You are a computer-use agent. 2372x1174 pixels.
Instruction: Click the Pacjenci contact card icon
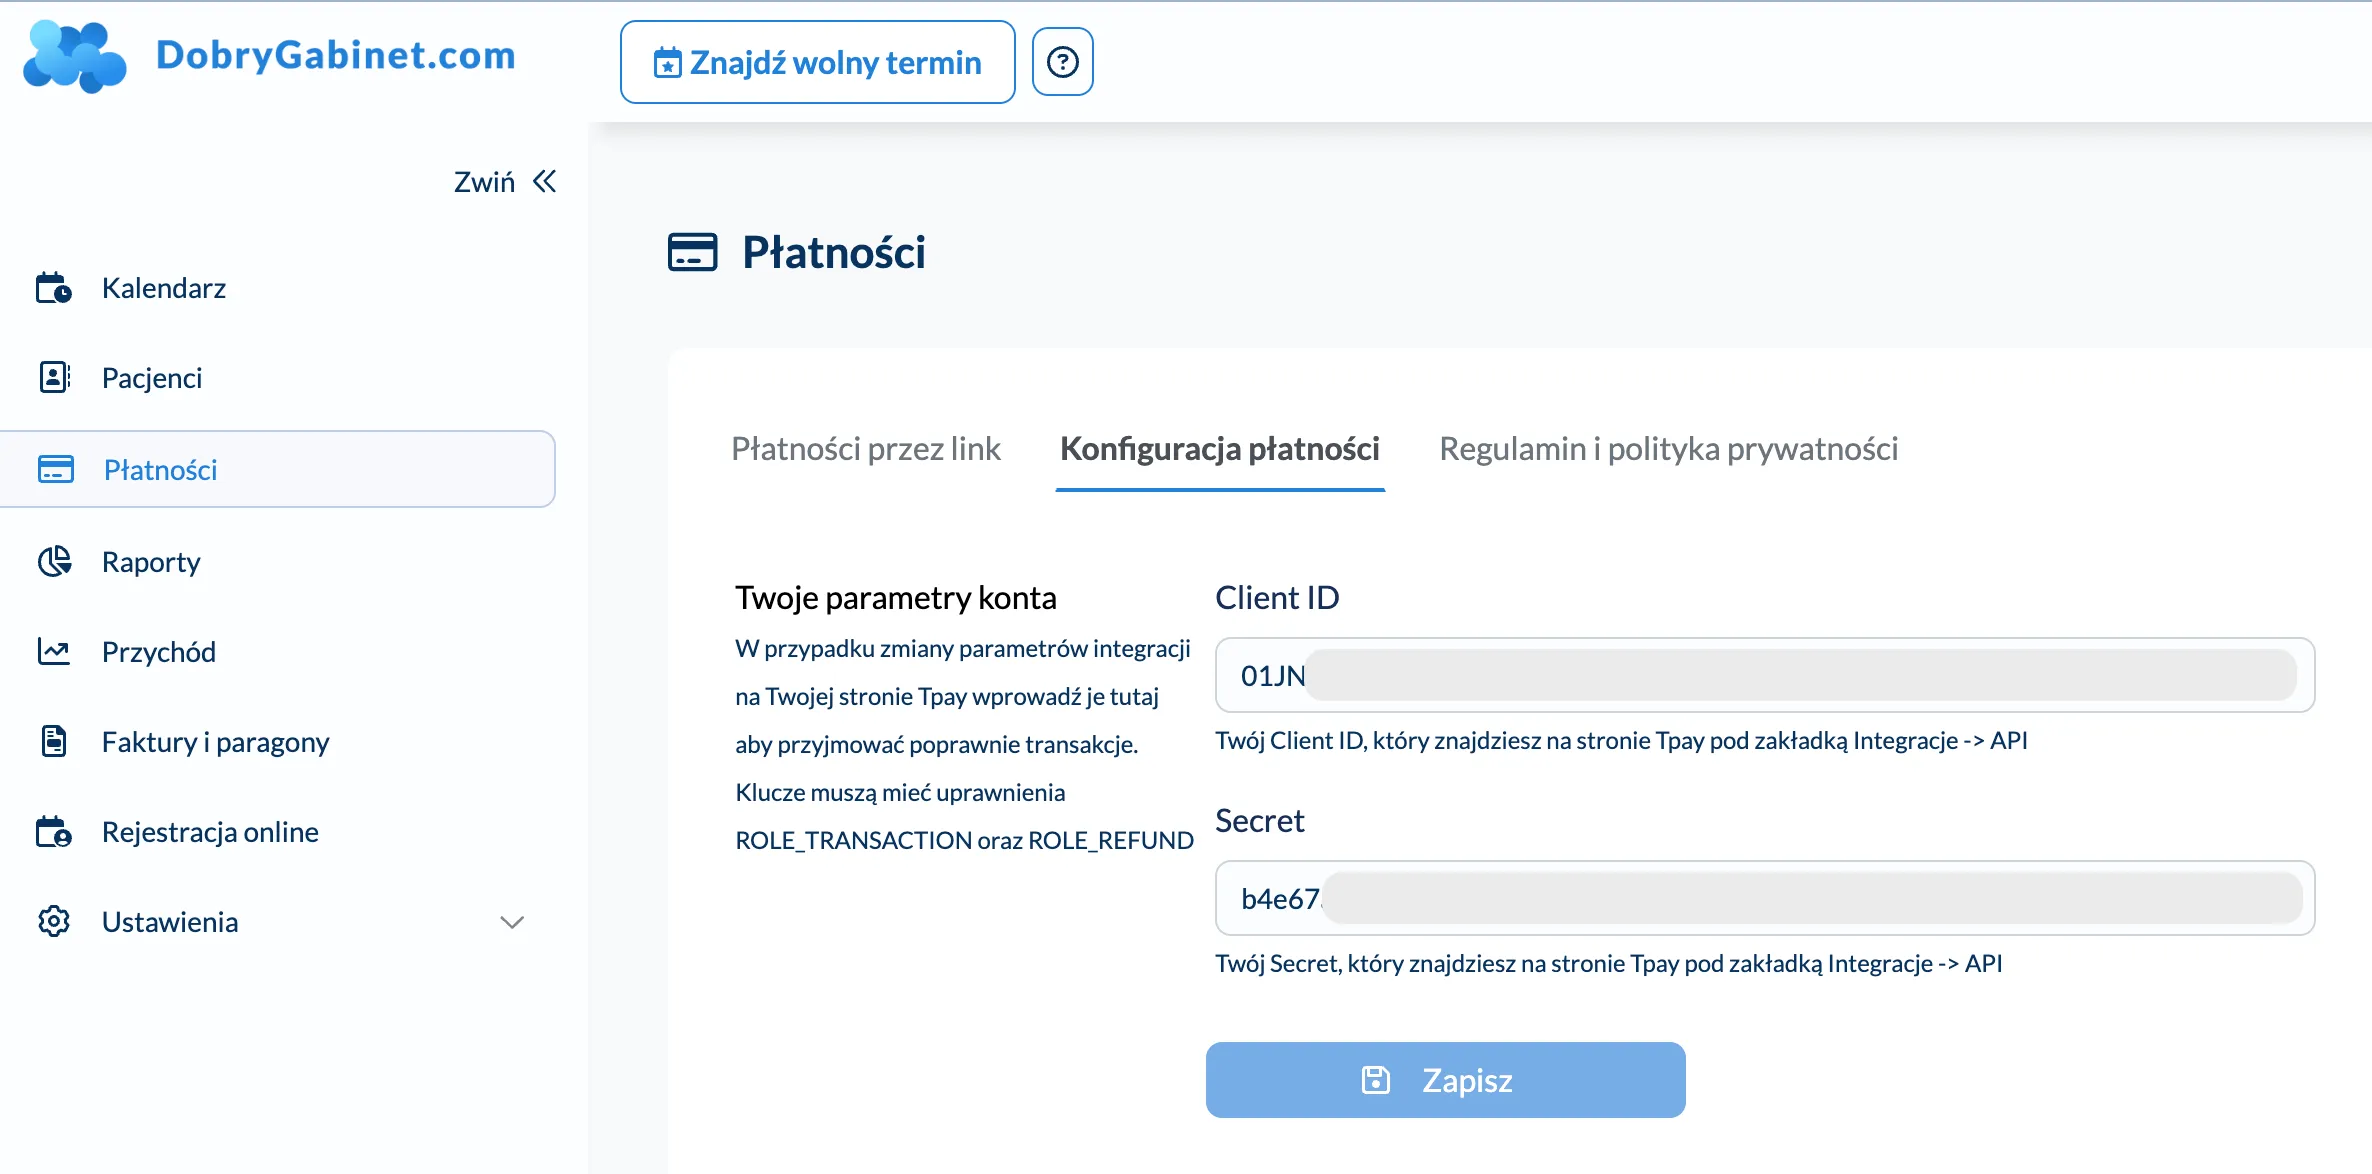(54, 378)
